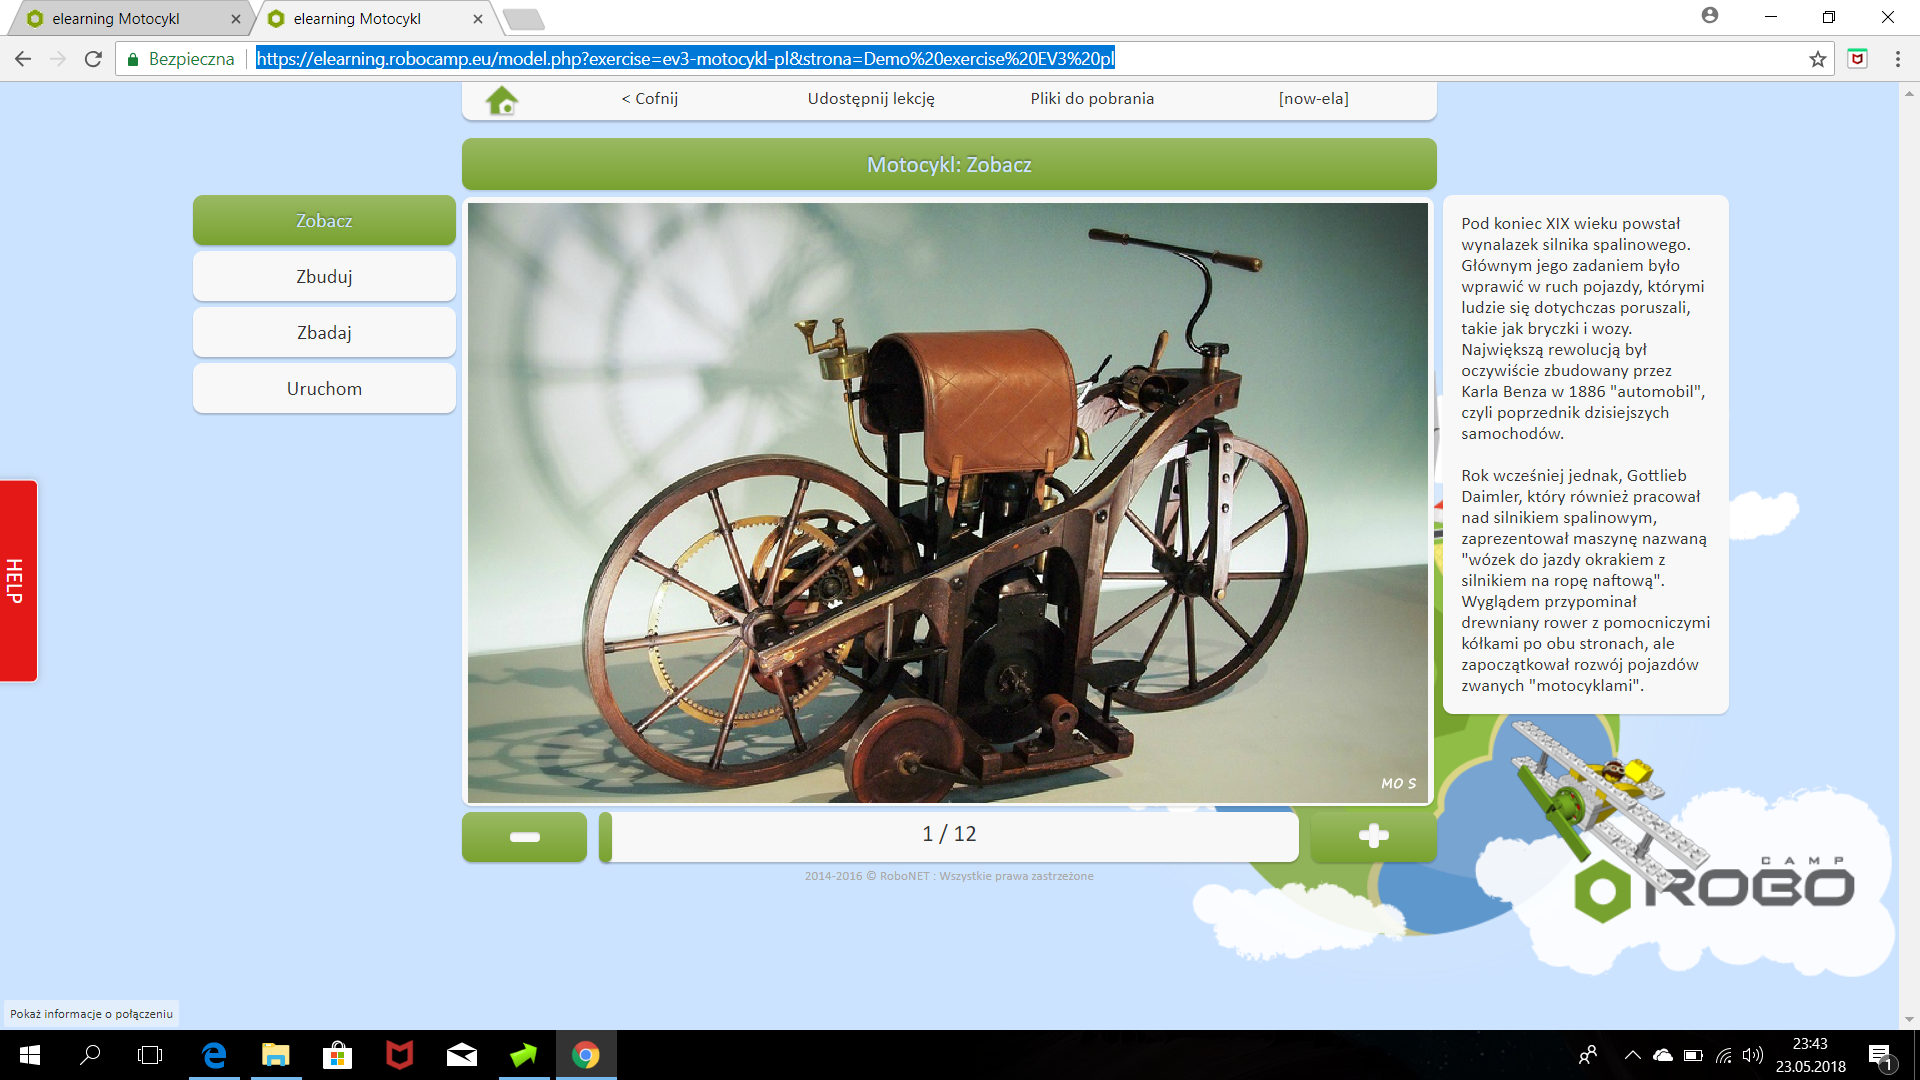The image size is (1920, 1080).
Task: Select the Zbuduj section button
Action: point(324,276)
